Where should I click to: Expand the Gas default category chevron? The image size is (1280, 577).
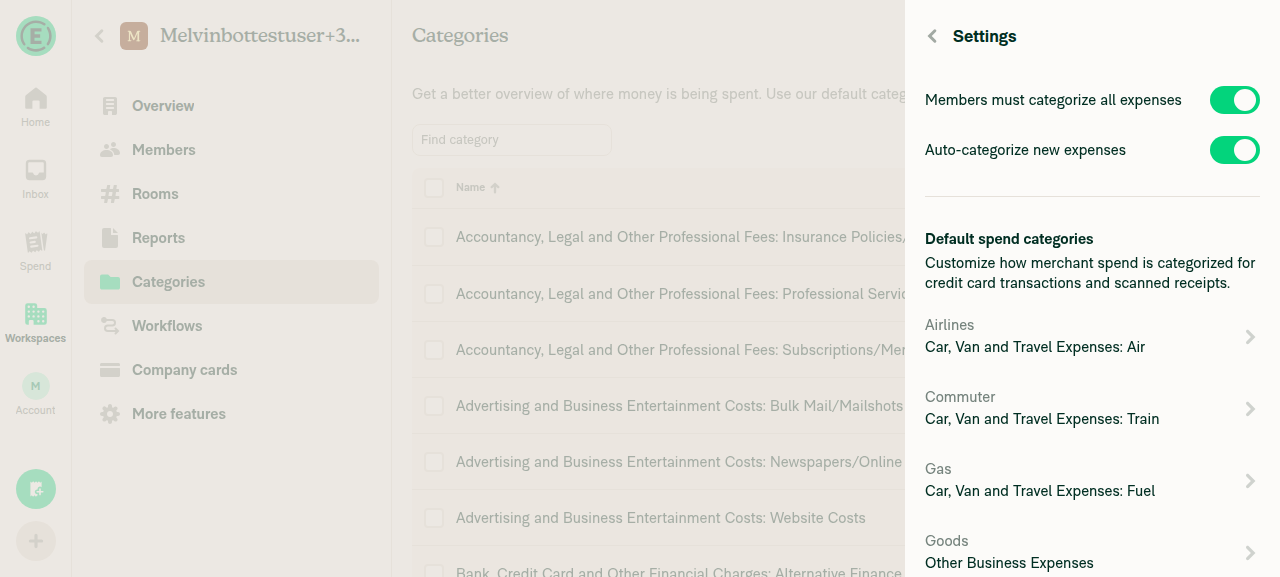coord(1250,481)
